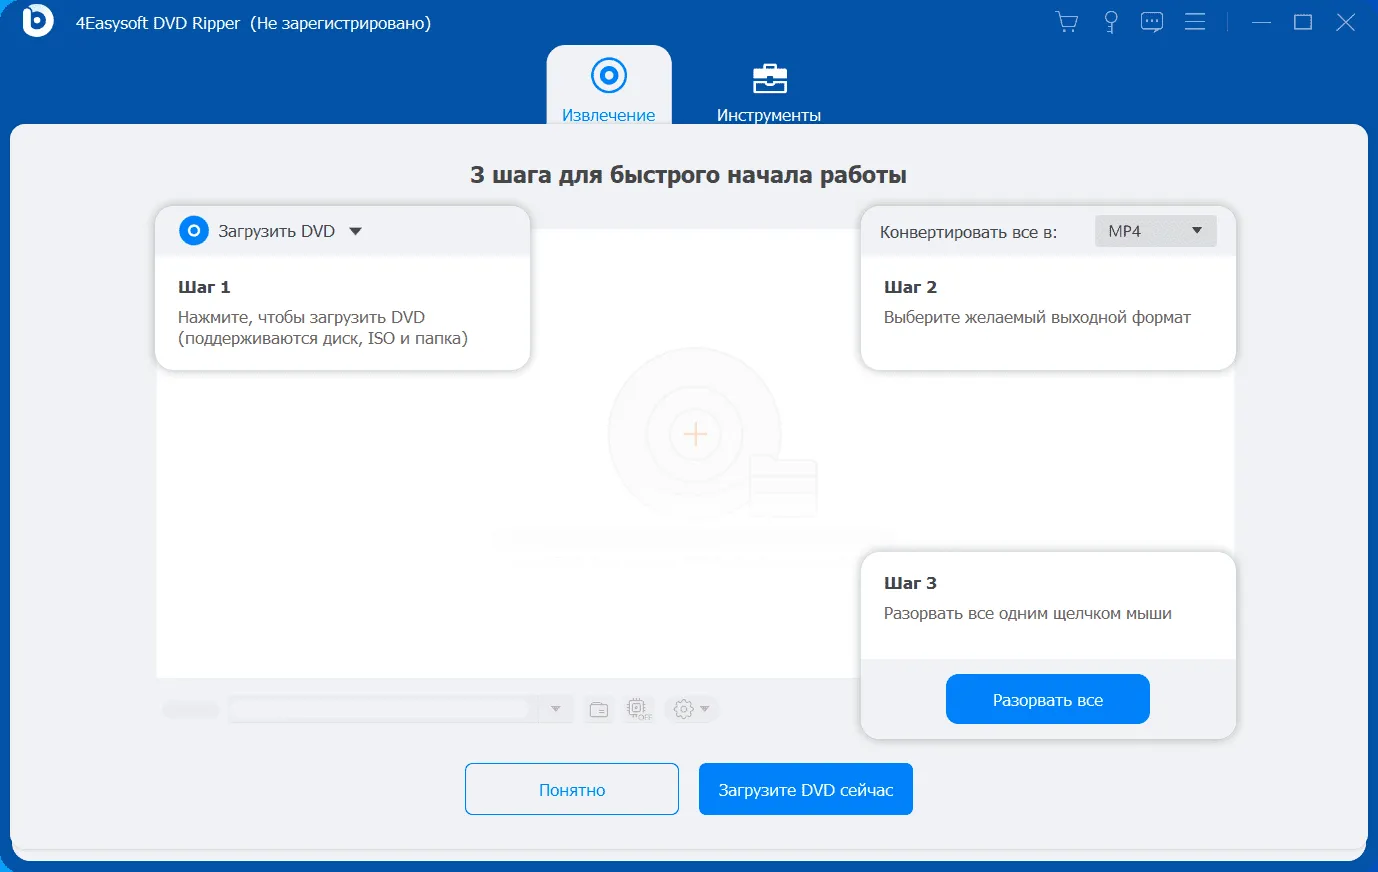This screenshot has height=872, width=1378.
Task: Click the Понятно button
Action: point(572,789)
